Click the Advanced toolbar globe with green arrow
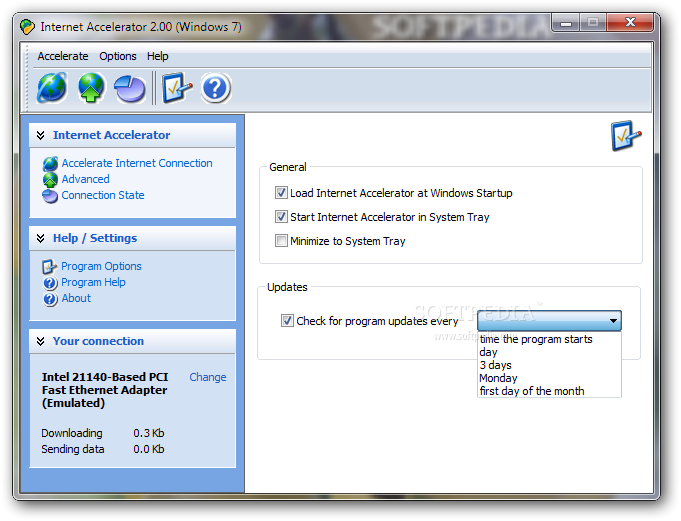The width and height of the screenshot is (681, 521). [x=91, y=88]
